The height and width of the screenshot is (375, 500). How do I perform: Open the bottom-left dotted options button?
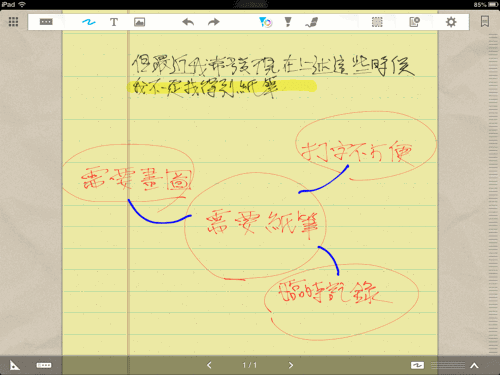(x=44, y=365)
